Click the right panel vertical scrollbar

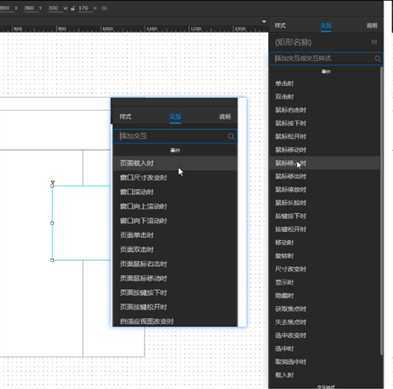[381, 210]
